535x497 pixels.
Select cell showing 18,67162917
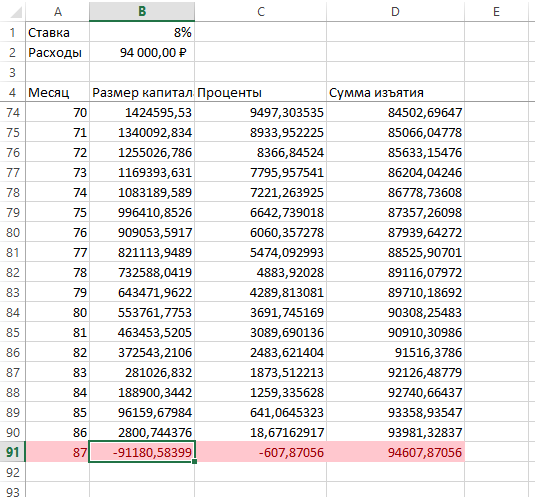(x=261, y=432)
